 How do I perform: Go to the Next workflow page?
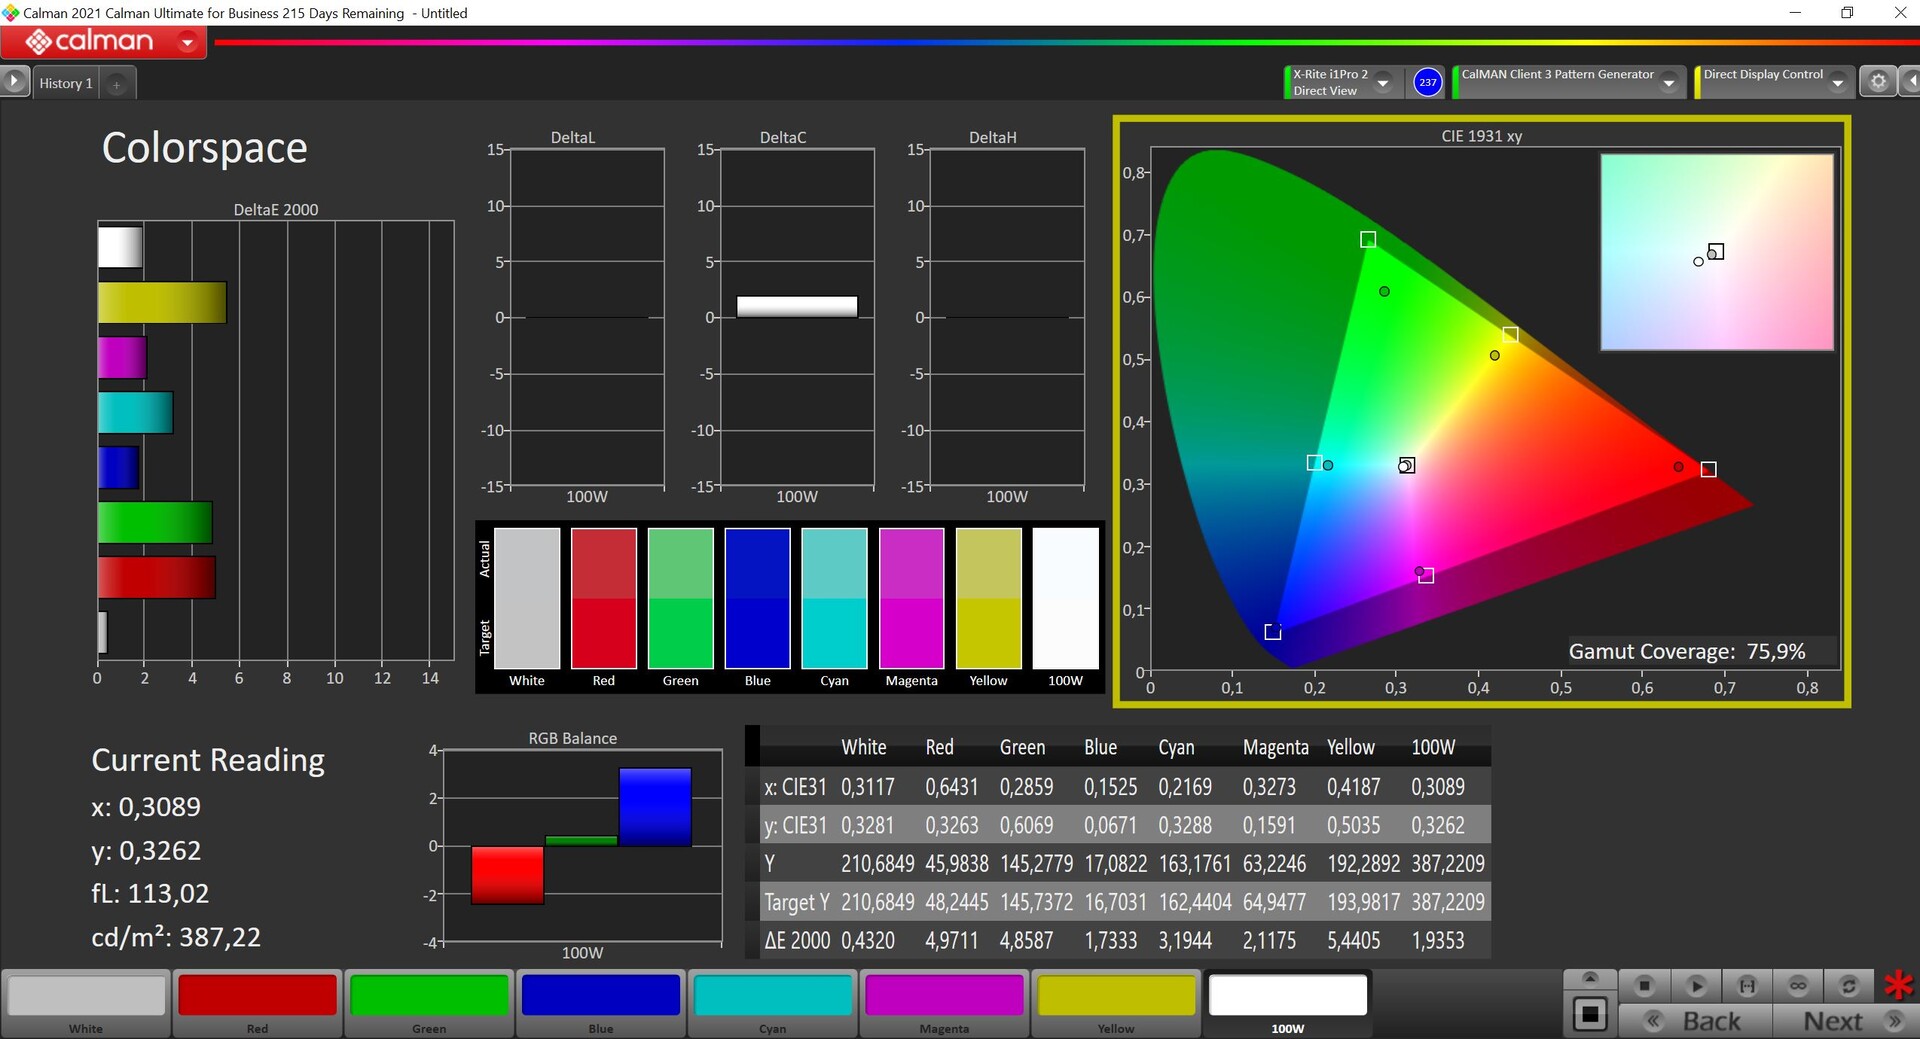tap(1845, 1021)
